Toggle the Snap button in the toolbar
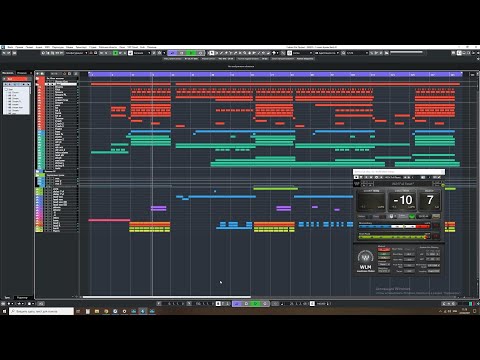This screenshot has height=360, width=480. click(289, 53)
